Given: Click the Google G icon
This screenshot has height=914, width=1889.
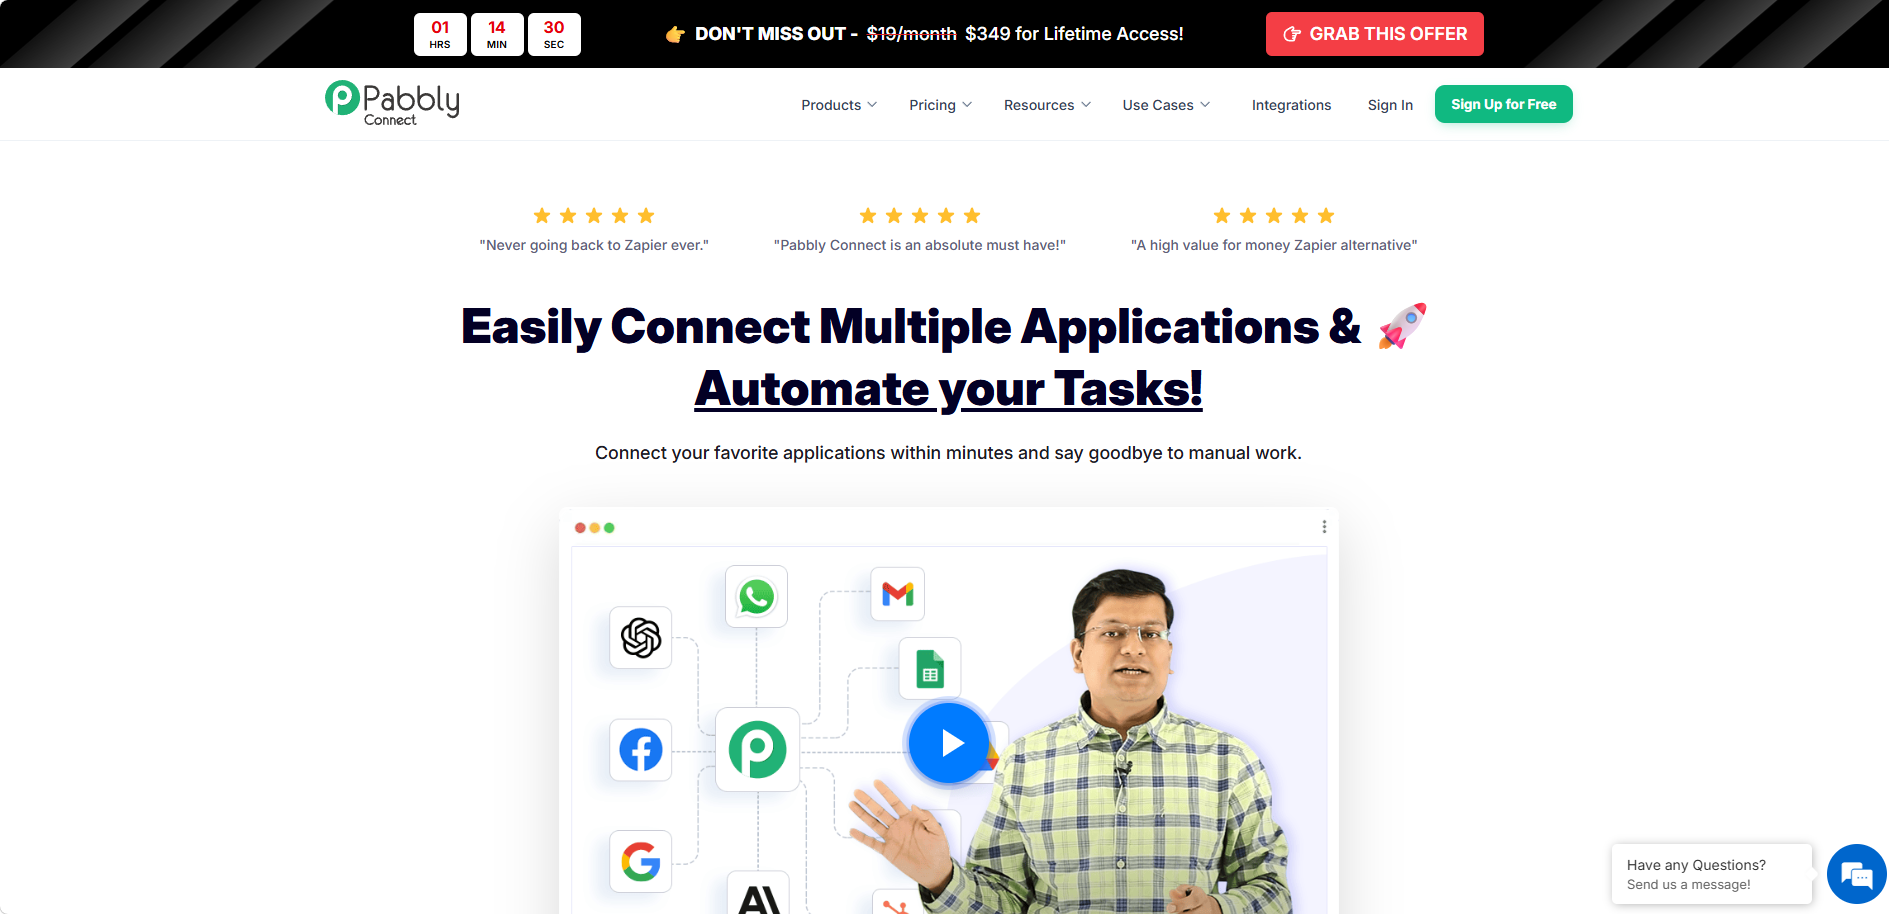Looking at the screenshot, I should point(641,861).
